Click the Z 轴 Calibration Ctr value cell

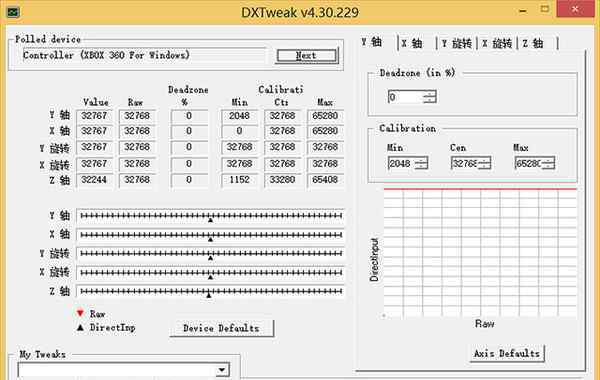pos(282,180)
